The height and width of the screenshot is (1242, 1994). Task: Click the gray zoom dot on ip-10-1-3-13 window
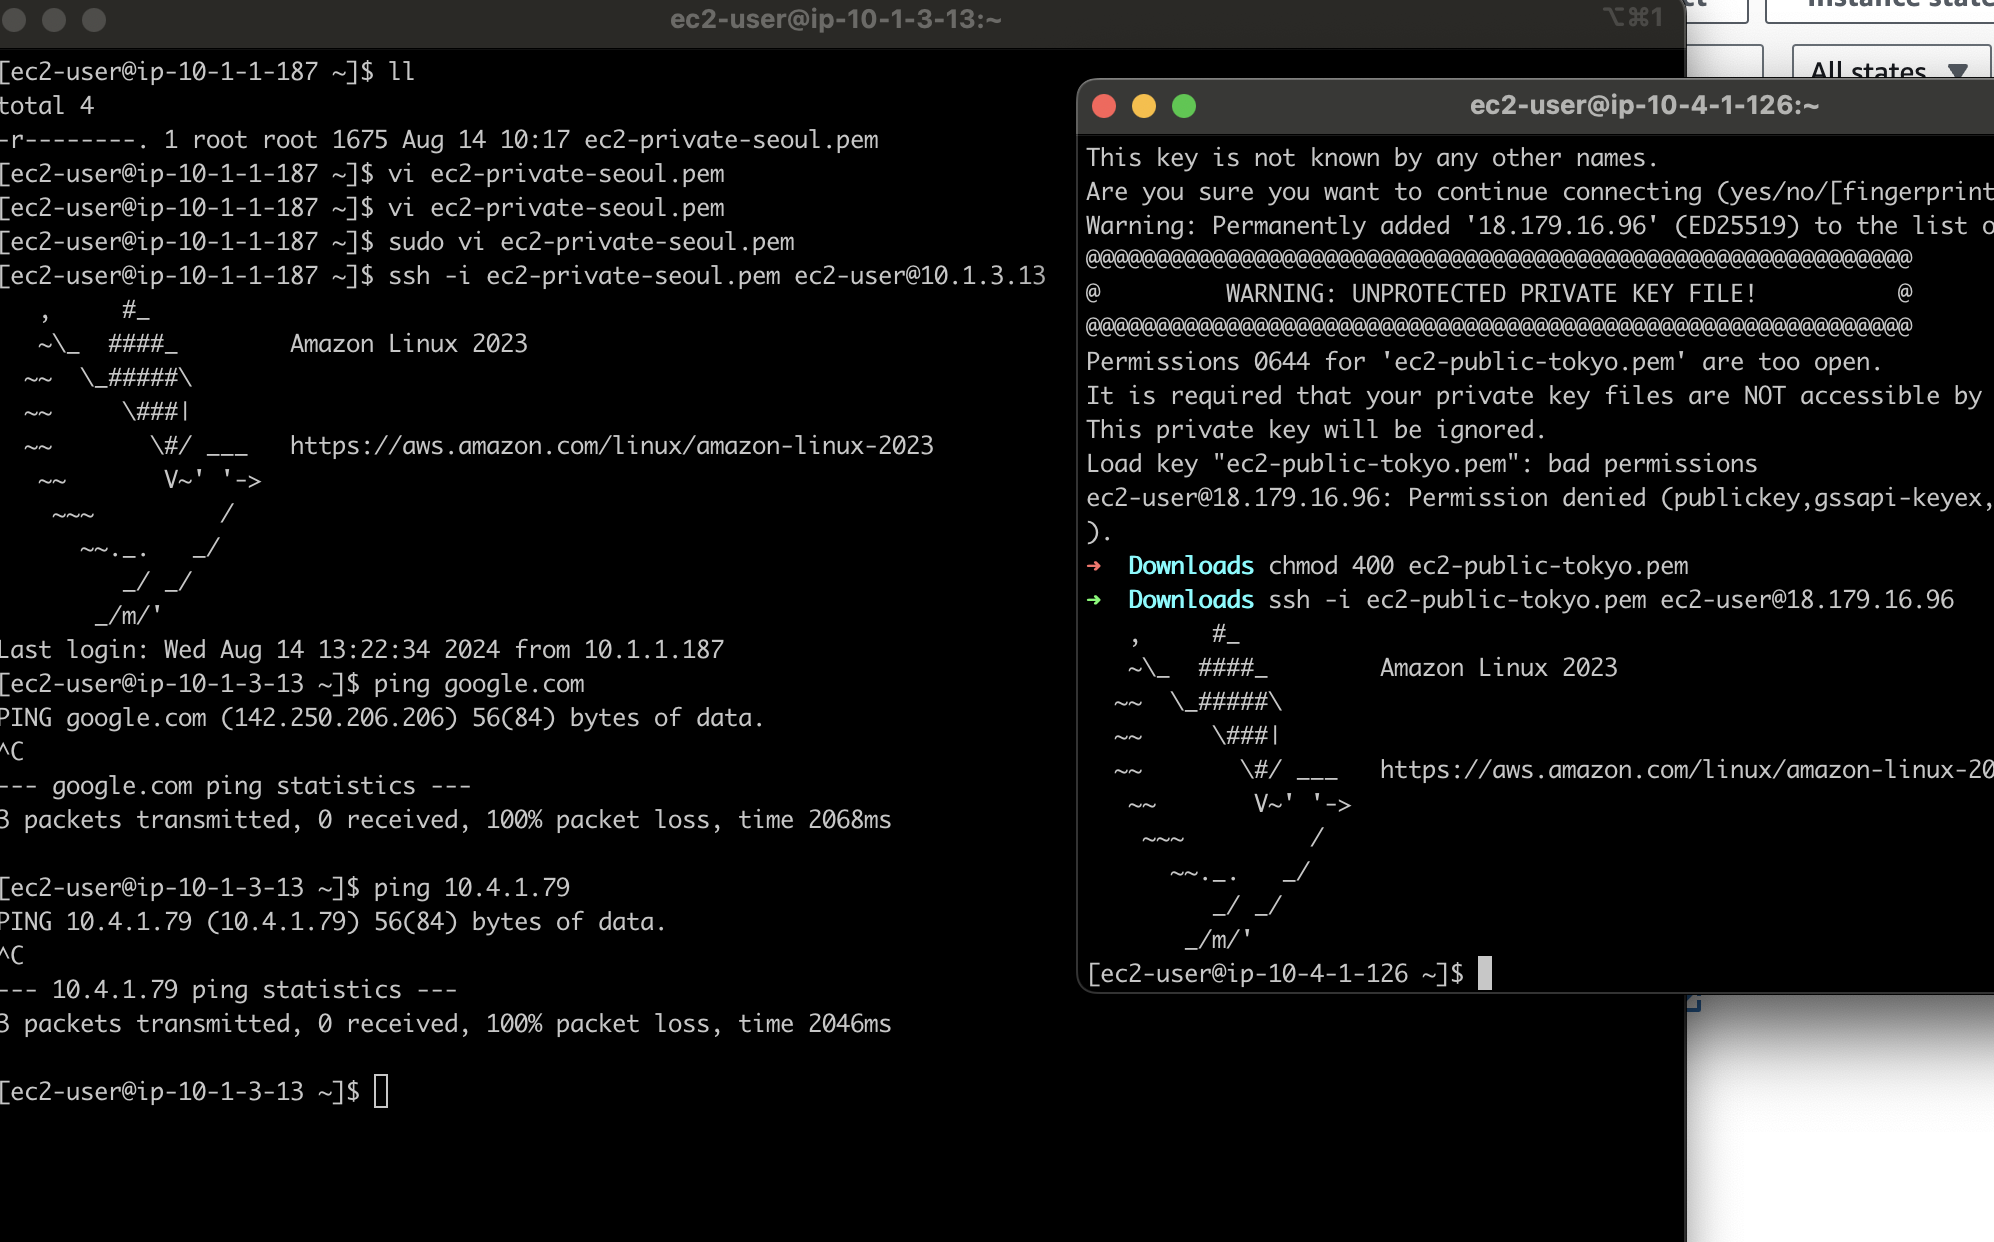pyautogui.click(x=94, y=19)
